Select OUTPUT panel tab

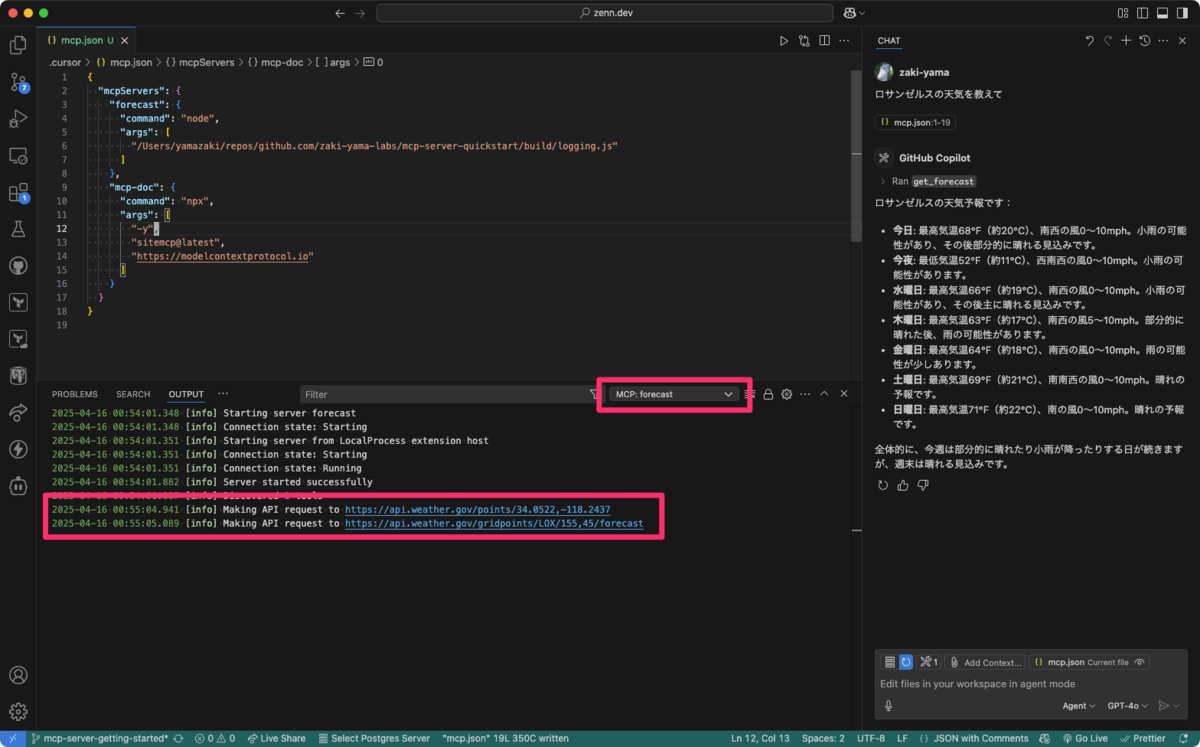(186, 394)
